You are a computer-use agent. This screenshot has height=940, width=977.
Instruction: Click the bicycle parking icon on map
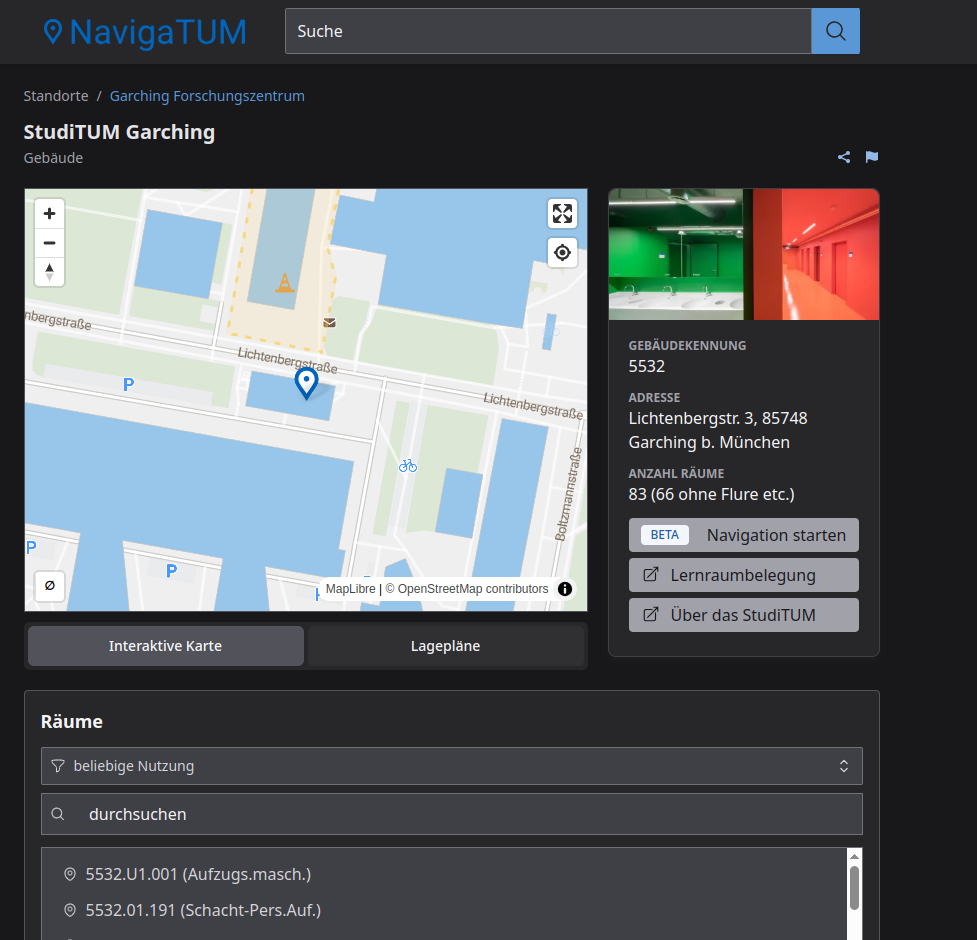pyautogui.click(x=407, y=465)
